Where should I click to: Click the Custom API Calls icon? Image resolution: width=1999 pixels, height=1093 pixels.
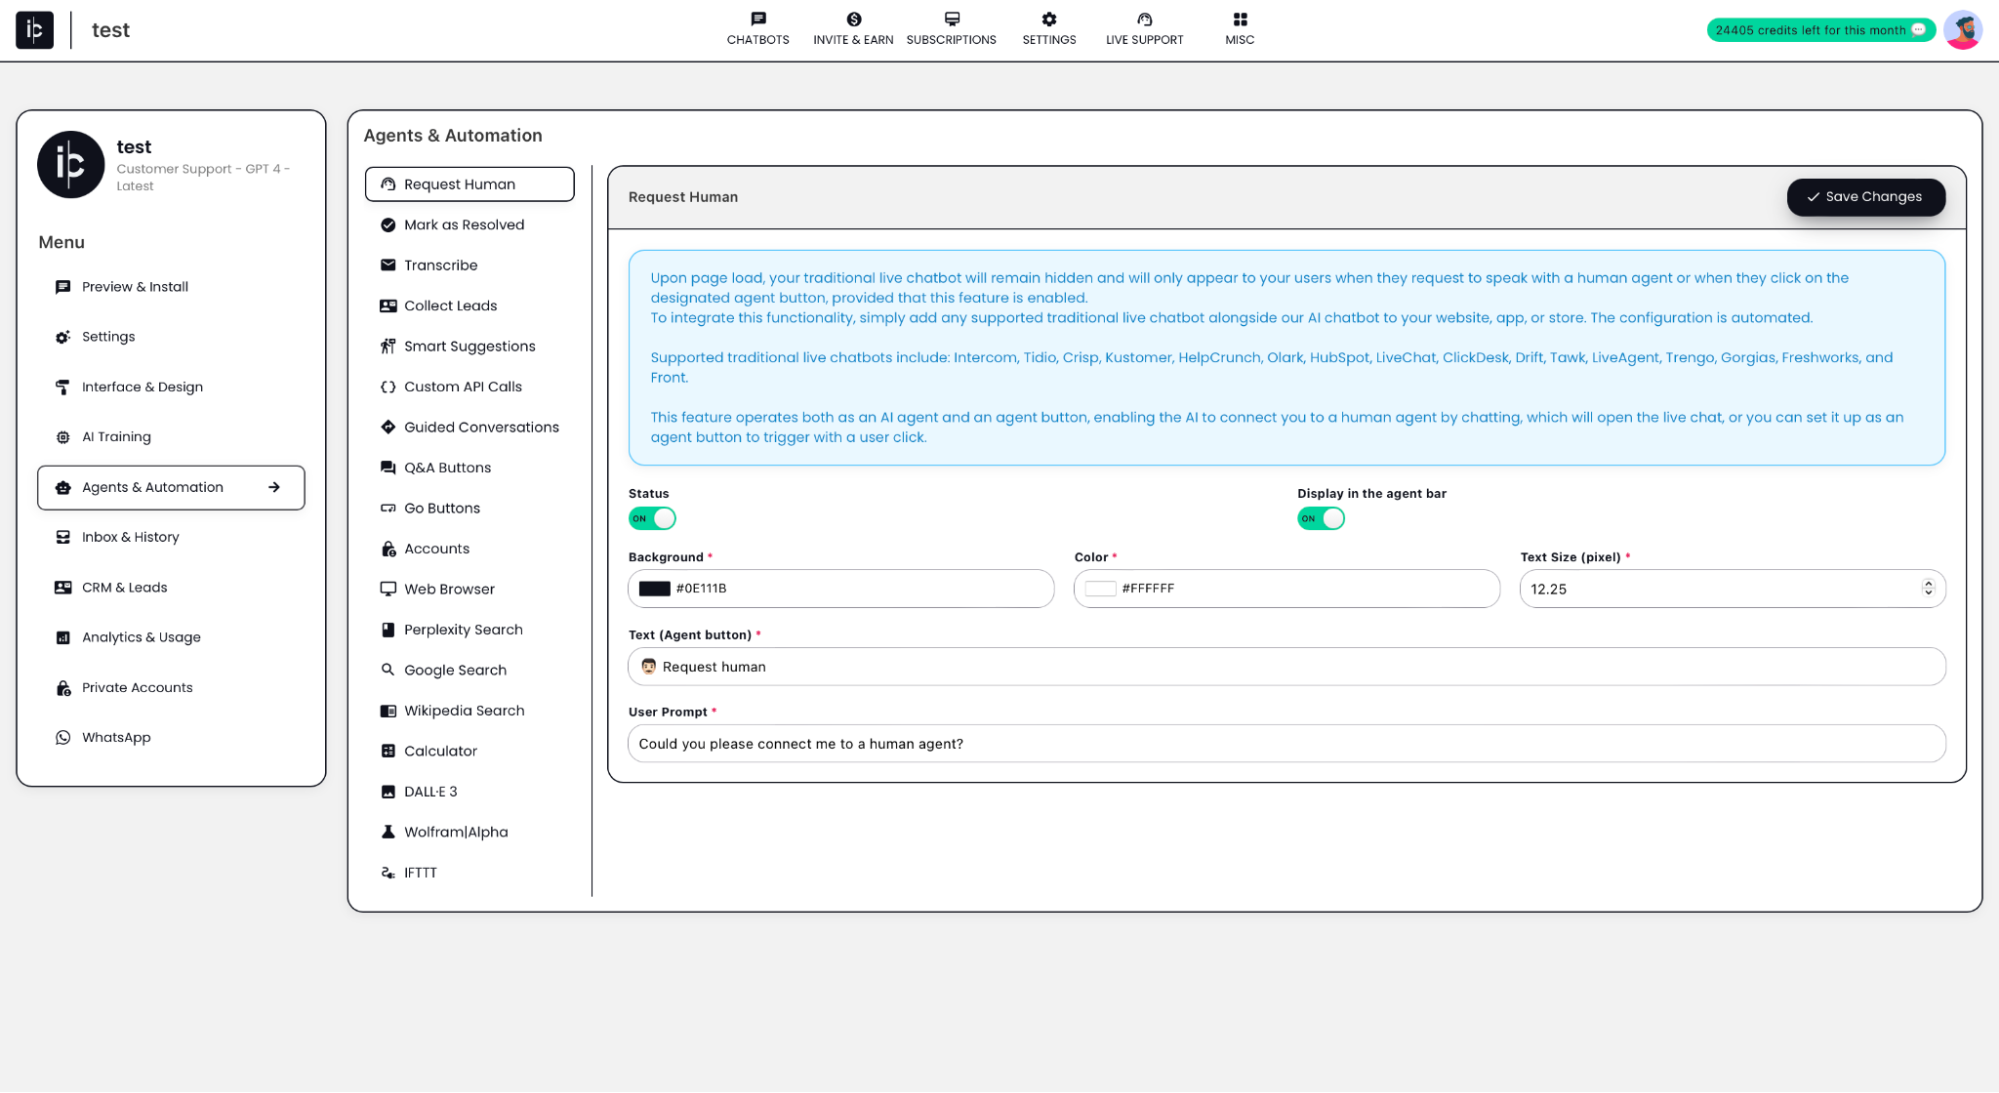pyautogui.click(x=386, y=386)
